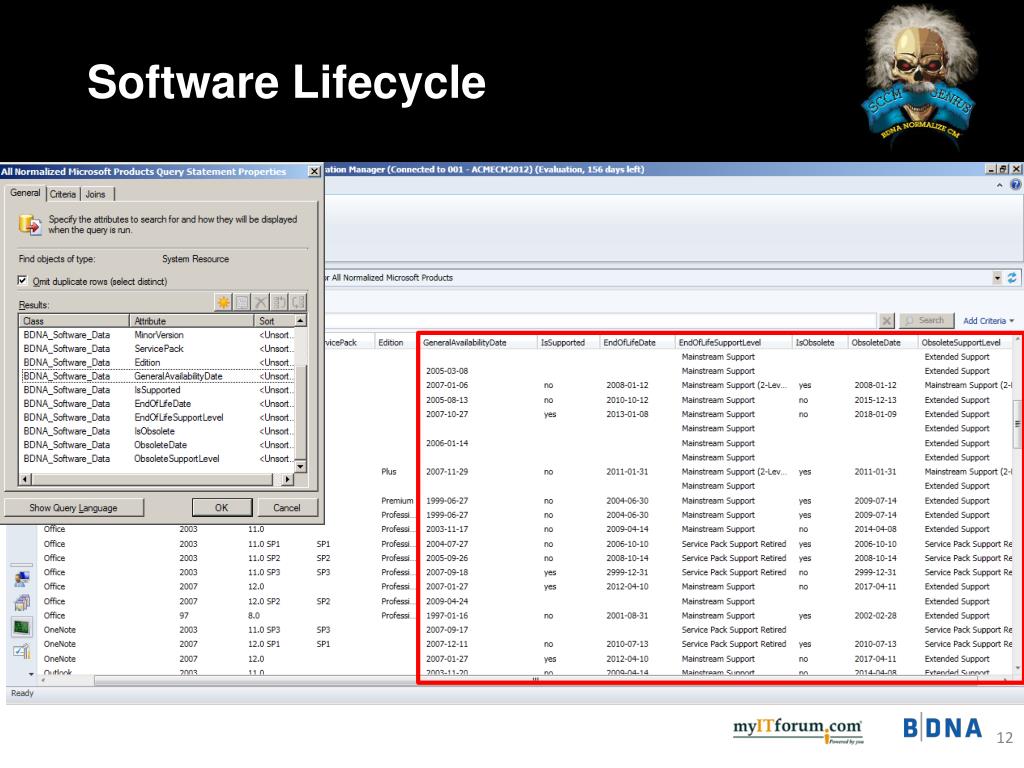Select the ObsoleteSupportLevel row in Results list
The width and height of the screenshot is (1024, 768).
[x=157, y=458]
